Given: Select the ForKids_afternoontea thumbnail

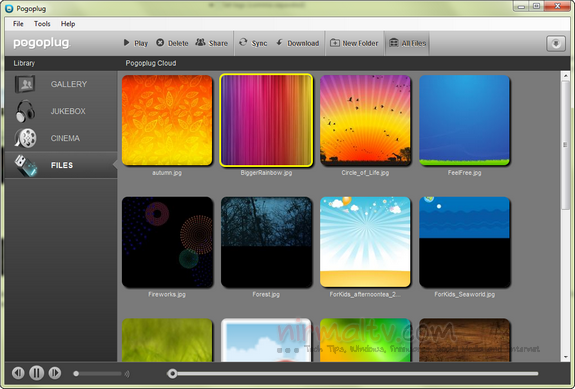Looking at the screenshot, I should (x=365, y=242).
